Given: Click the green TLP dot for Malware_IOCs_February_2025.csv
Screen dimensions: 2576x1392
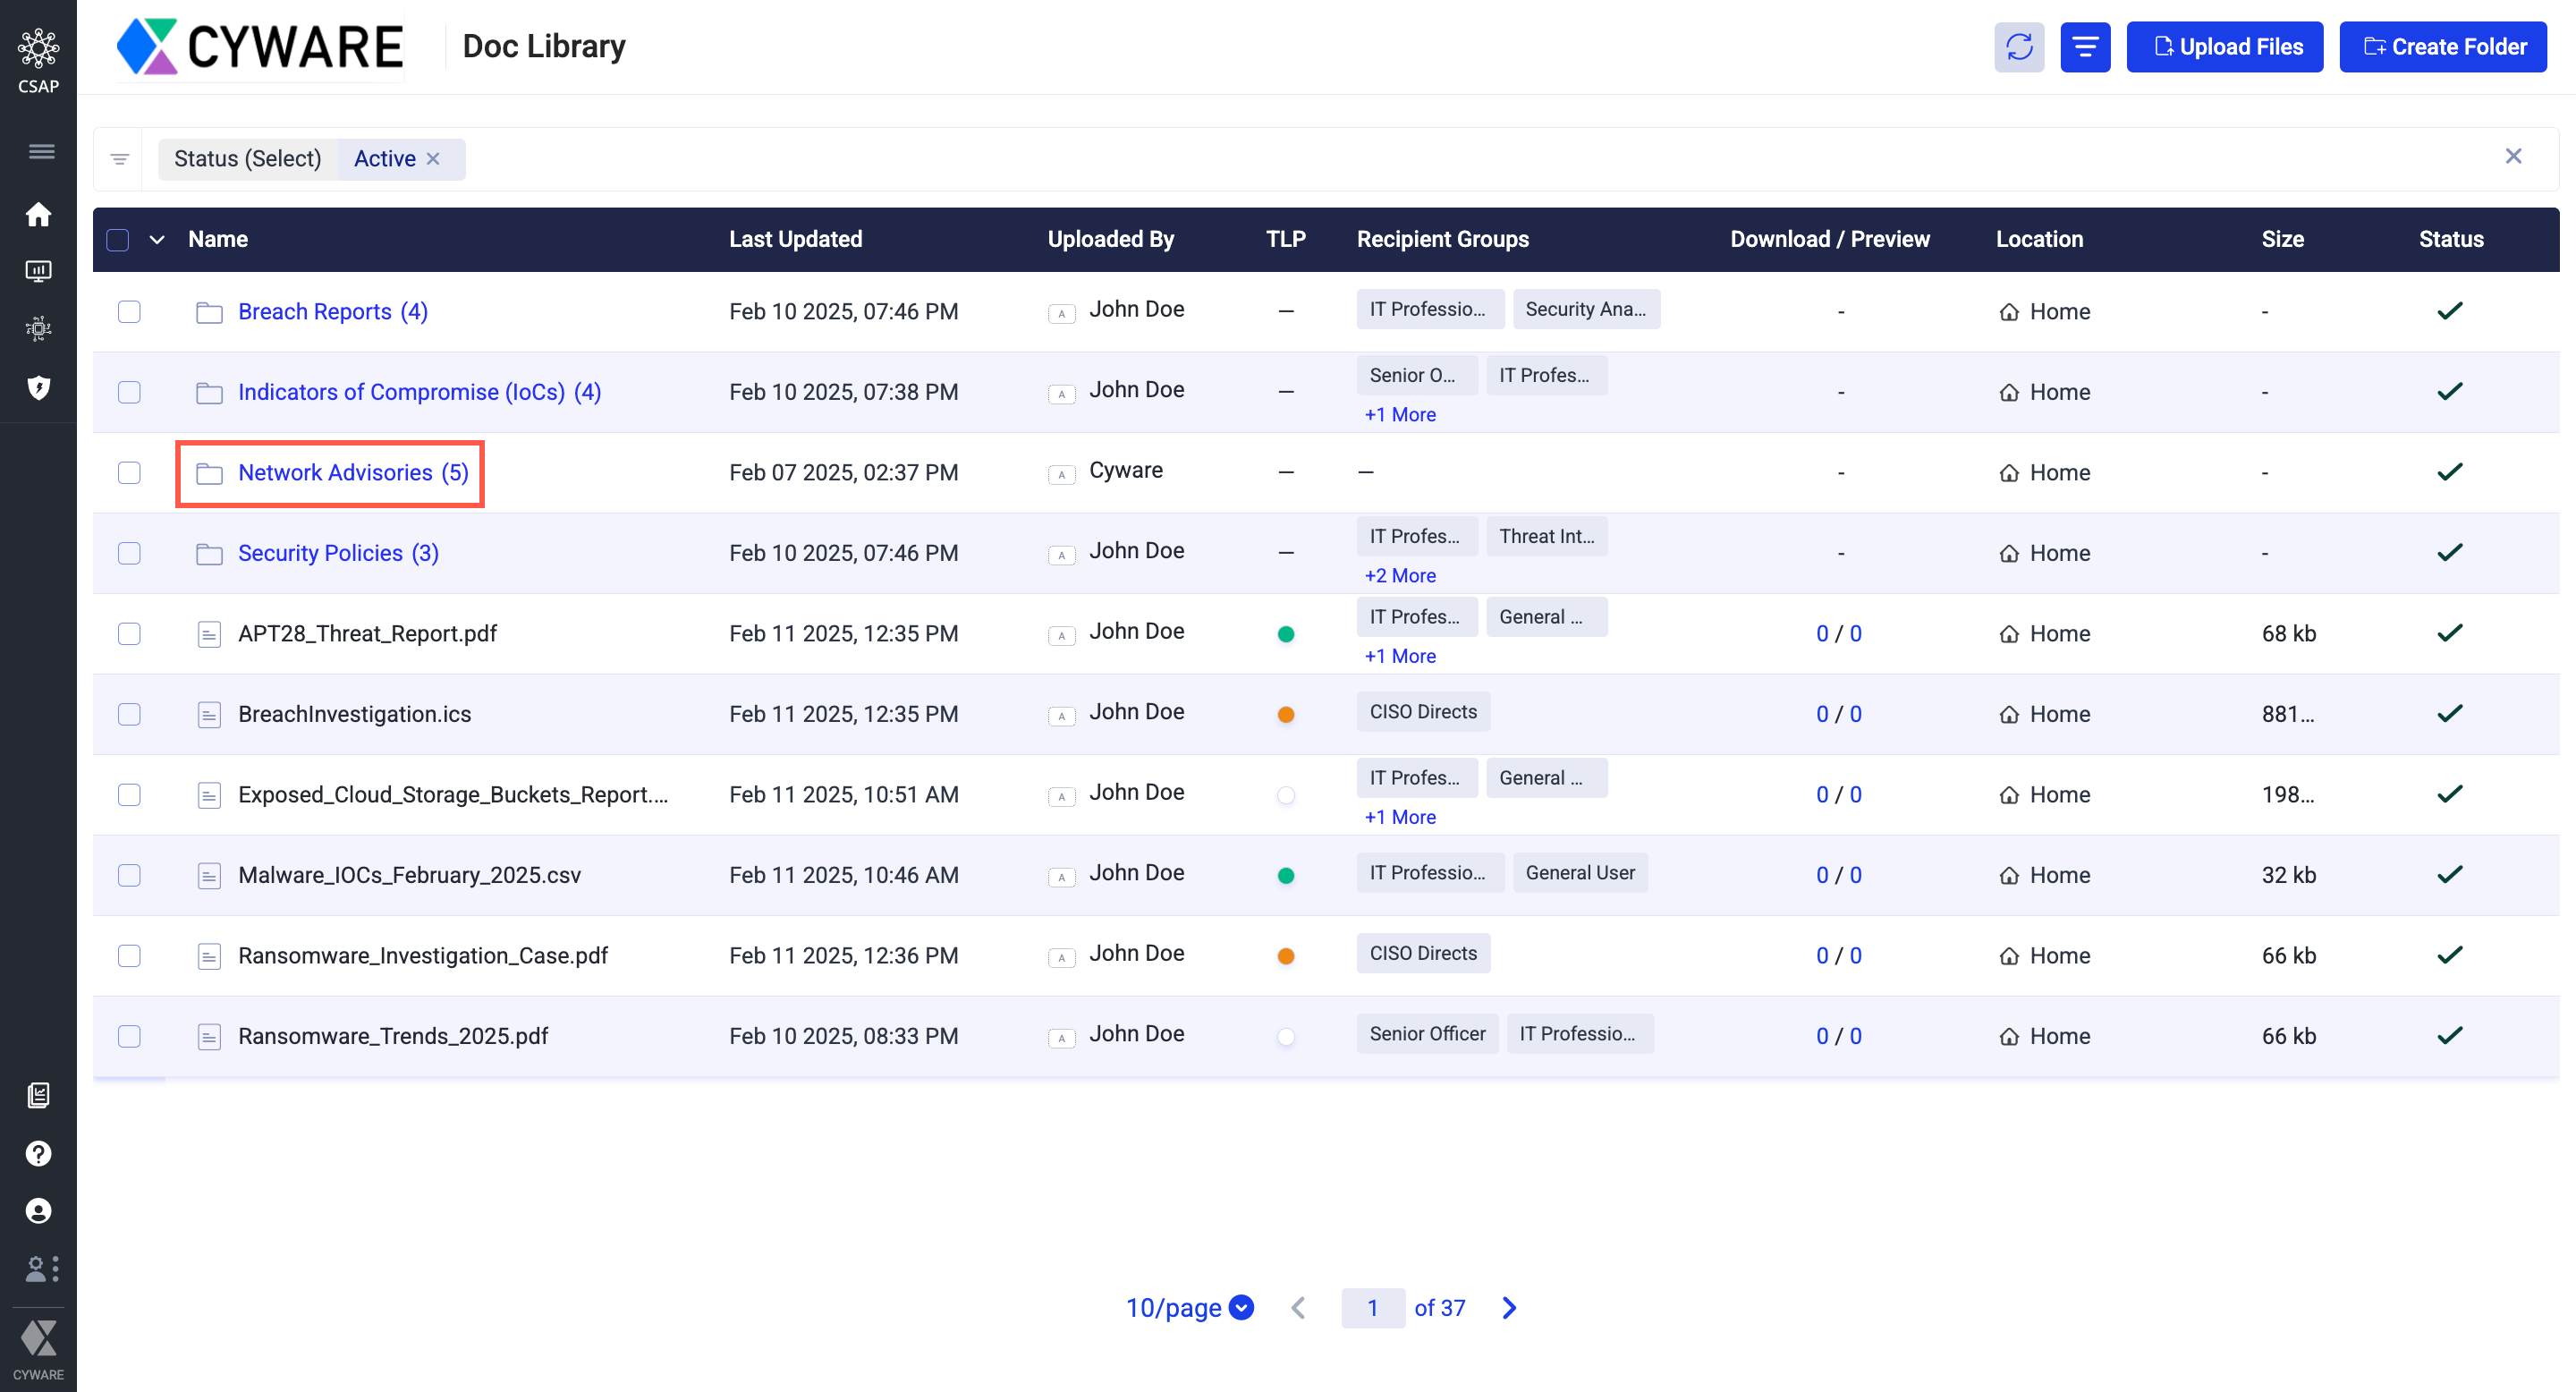Looking at the screenshot, I should 1286,875.
